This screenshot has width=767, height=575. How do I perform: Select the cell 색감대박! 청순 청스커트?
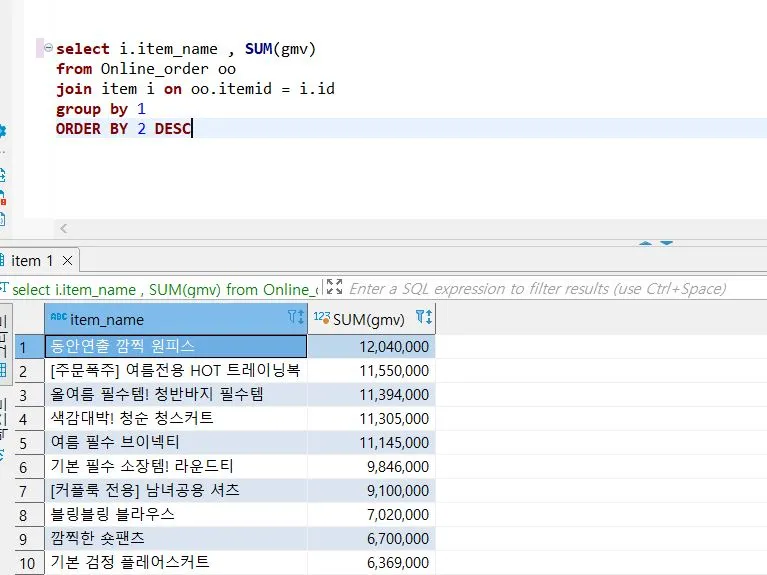pos(176,418)
